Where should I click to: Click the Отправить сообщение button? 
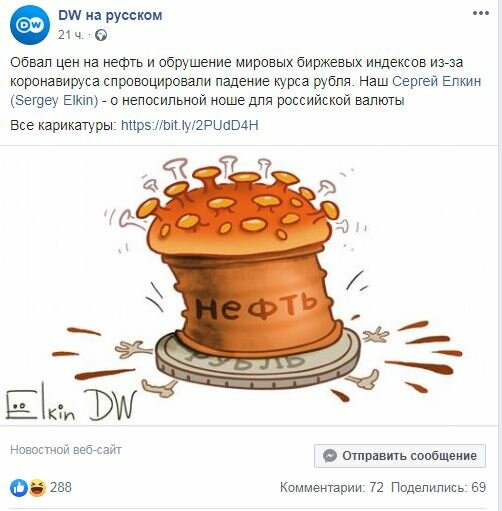point(400,456)
